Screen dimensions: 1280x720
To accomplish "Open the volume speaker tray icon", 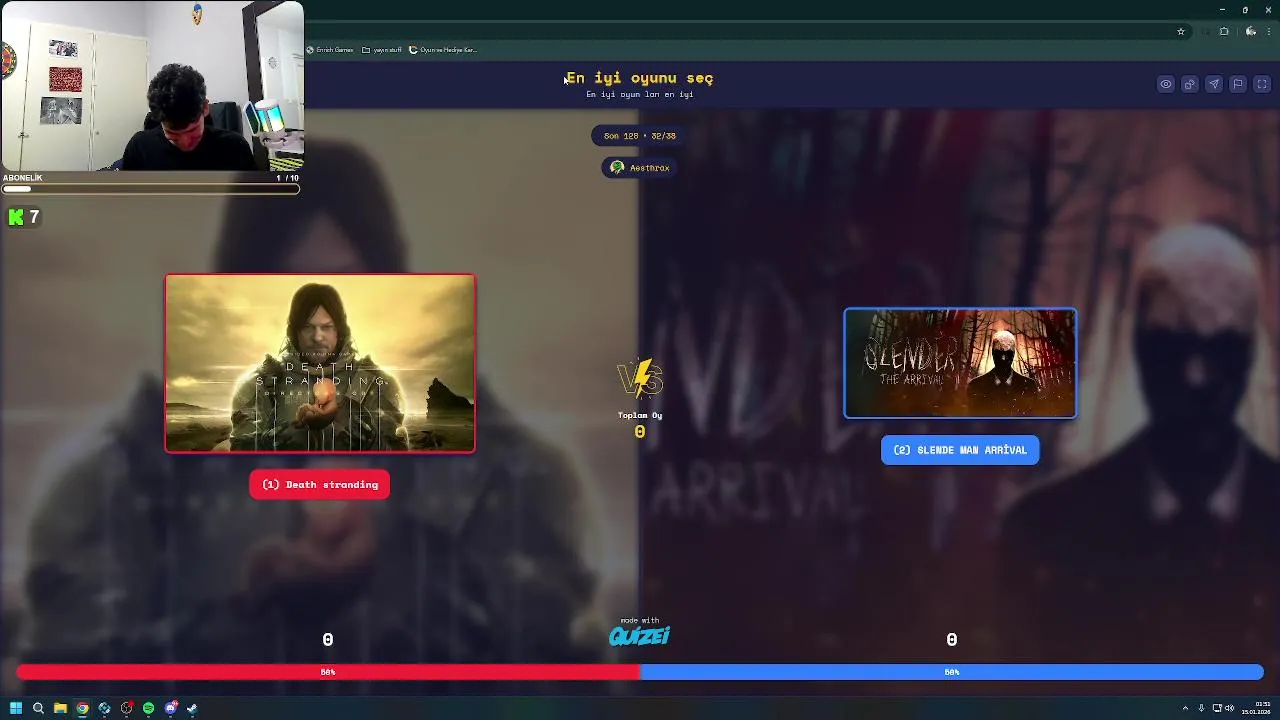I will pos(1230,708).
